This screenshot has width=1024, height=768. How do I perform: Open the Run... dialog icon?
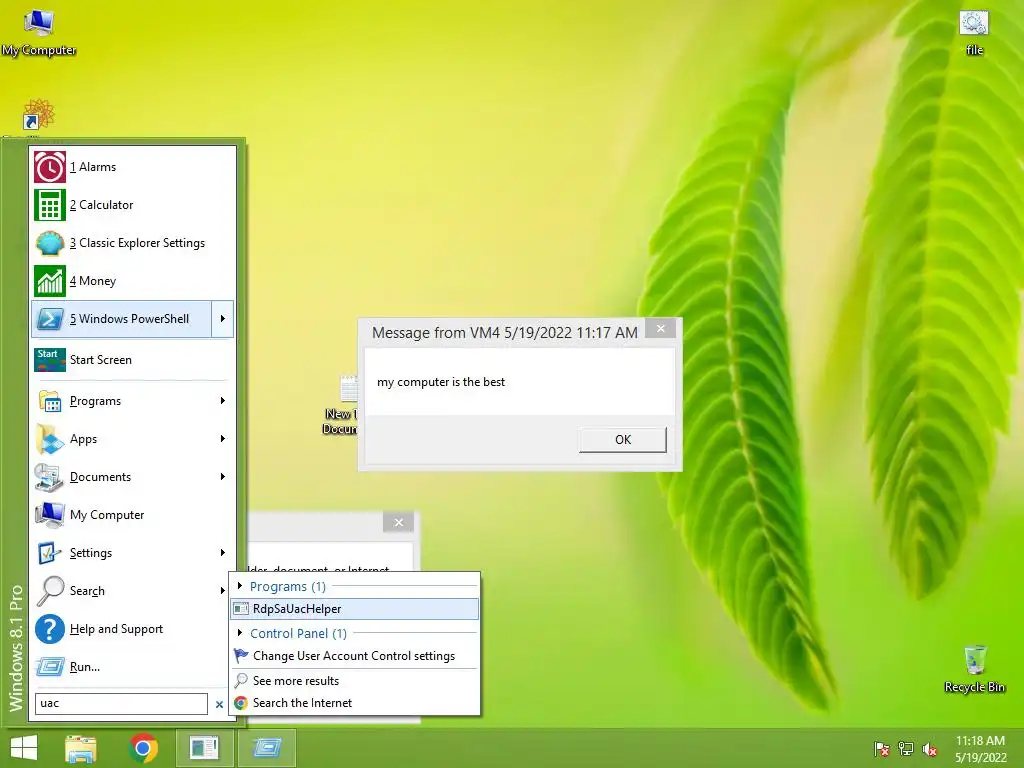(50, 667)
